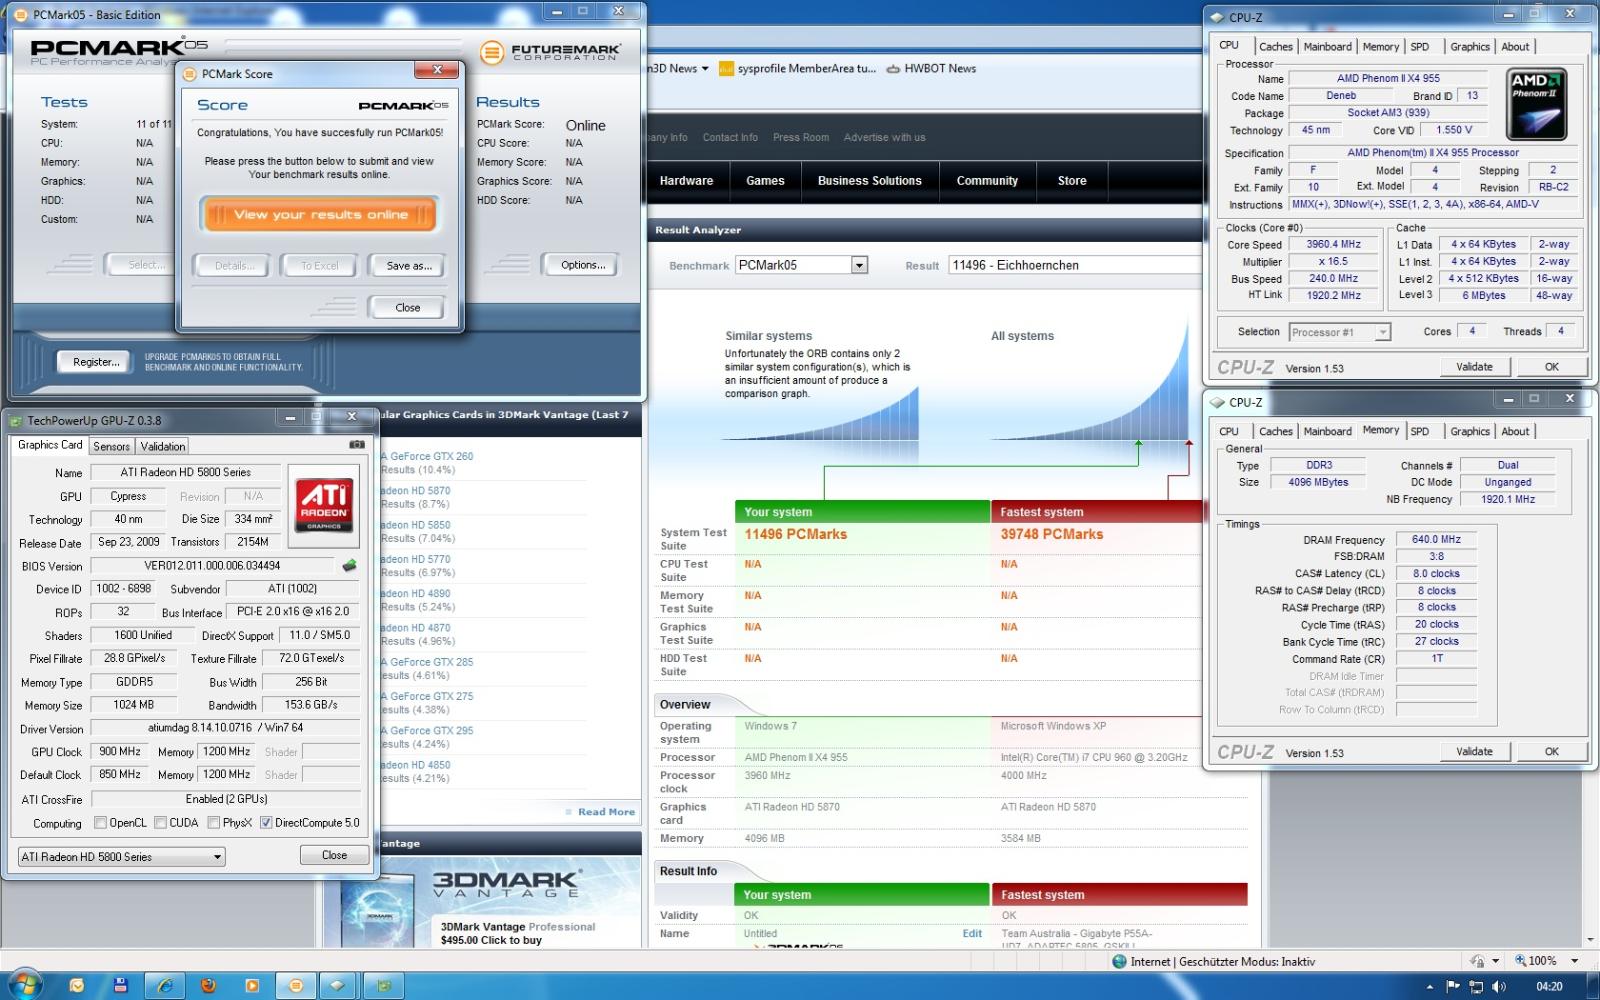Image resolution: width=1600 pixels, height=1000 pixels.
Task: Click the save disk icon in taskbar
Action: pyautogui.click(x=121, y=985)
